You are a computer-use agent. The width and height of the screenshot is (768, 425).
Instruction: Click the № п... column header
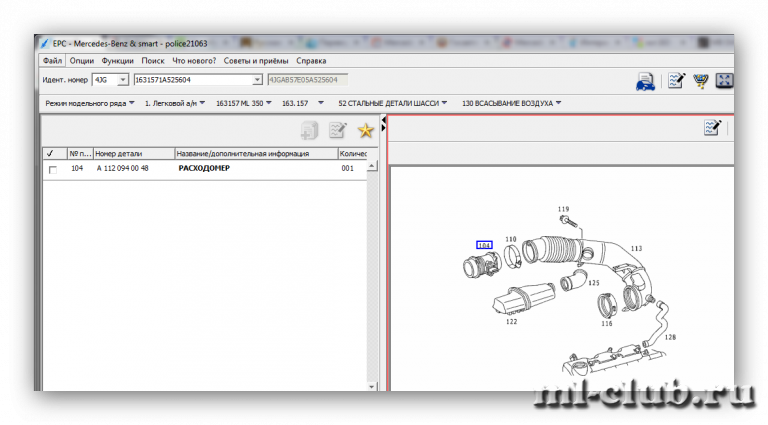tap(80, 153)
